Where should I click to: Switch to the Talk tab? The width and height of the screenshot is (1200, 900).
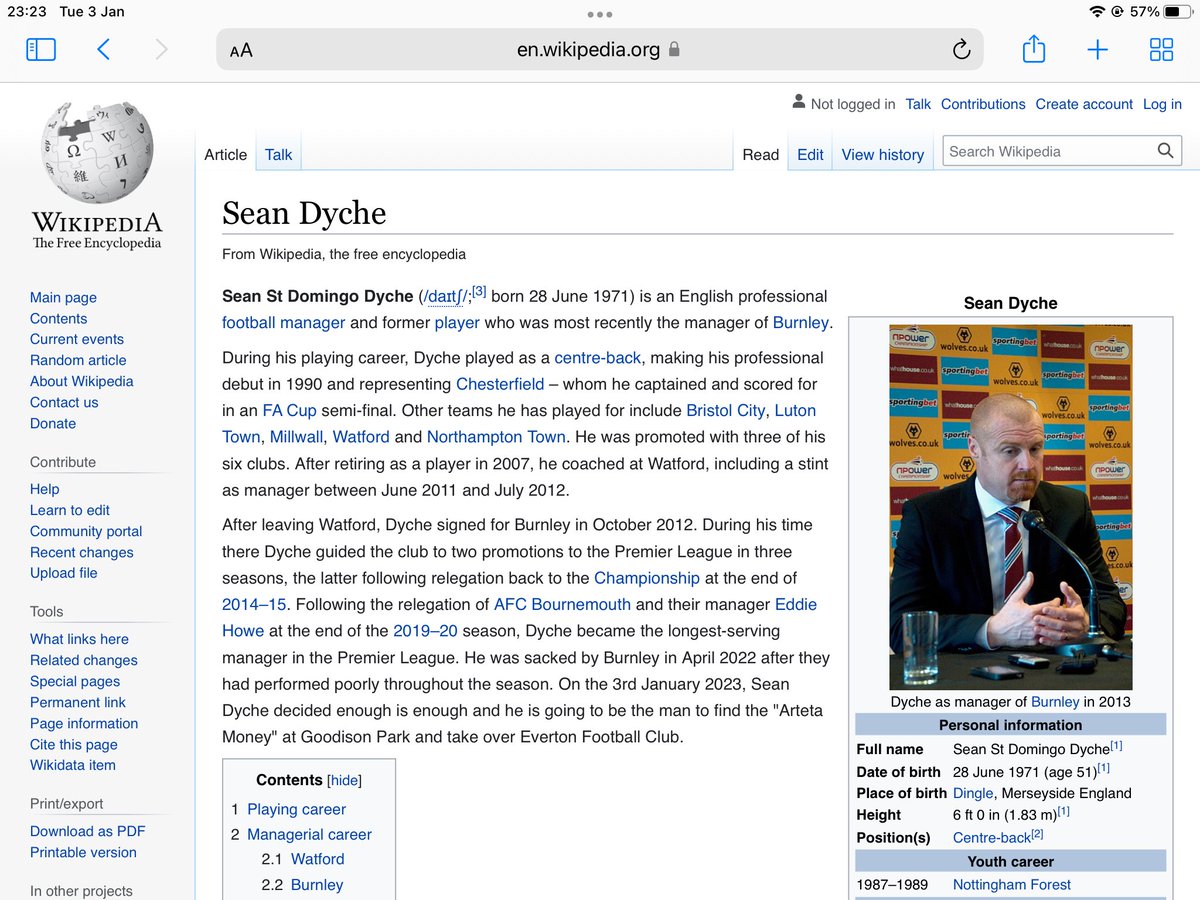click(277, 154)
